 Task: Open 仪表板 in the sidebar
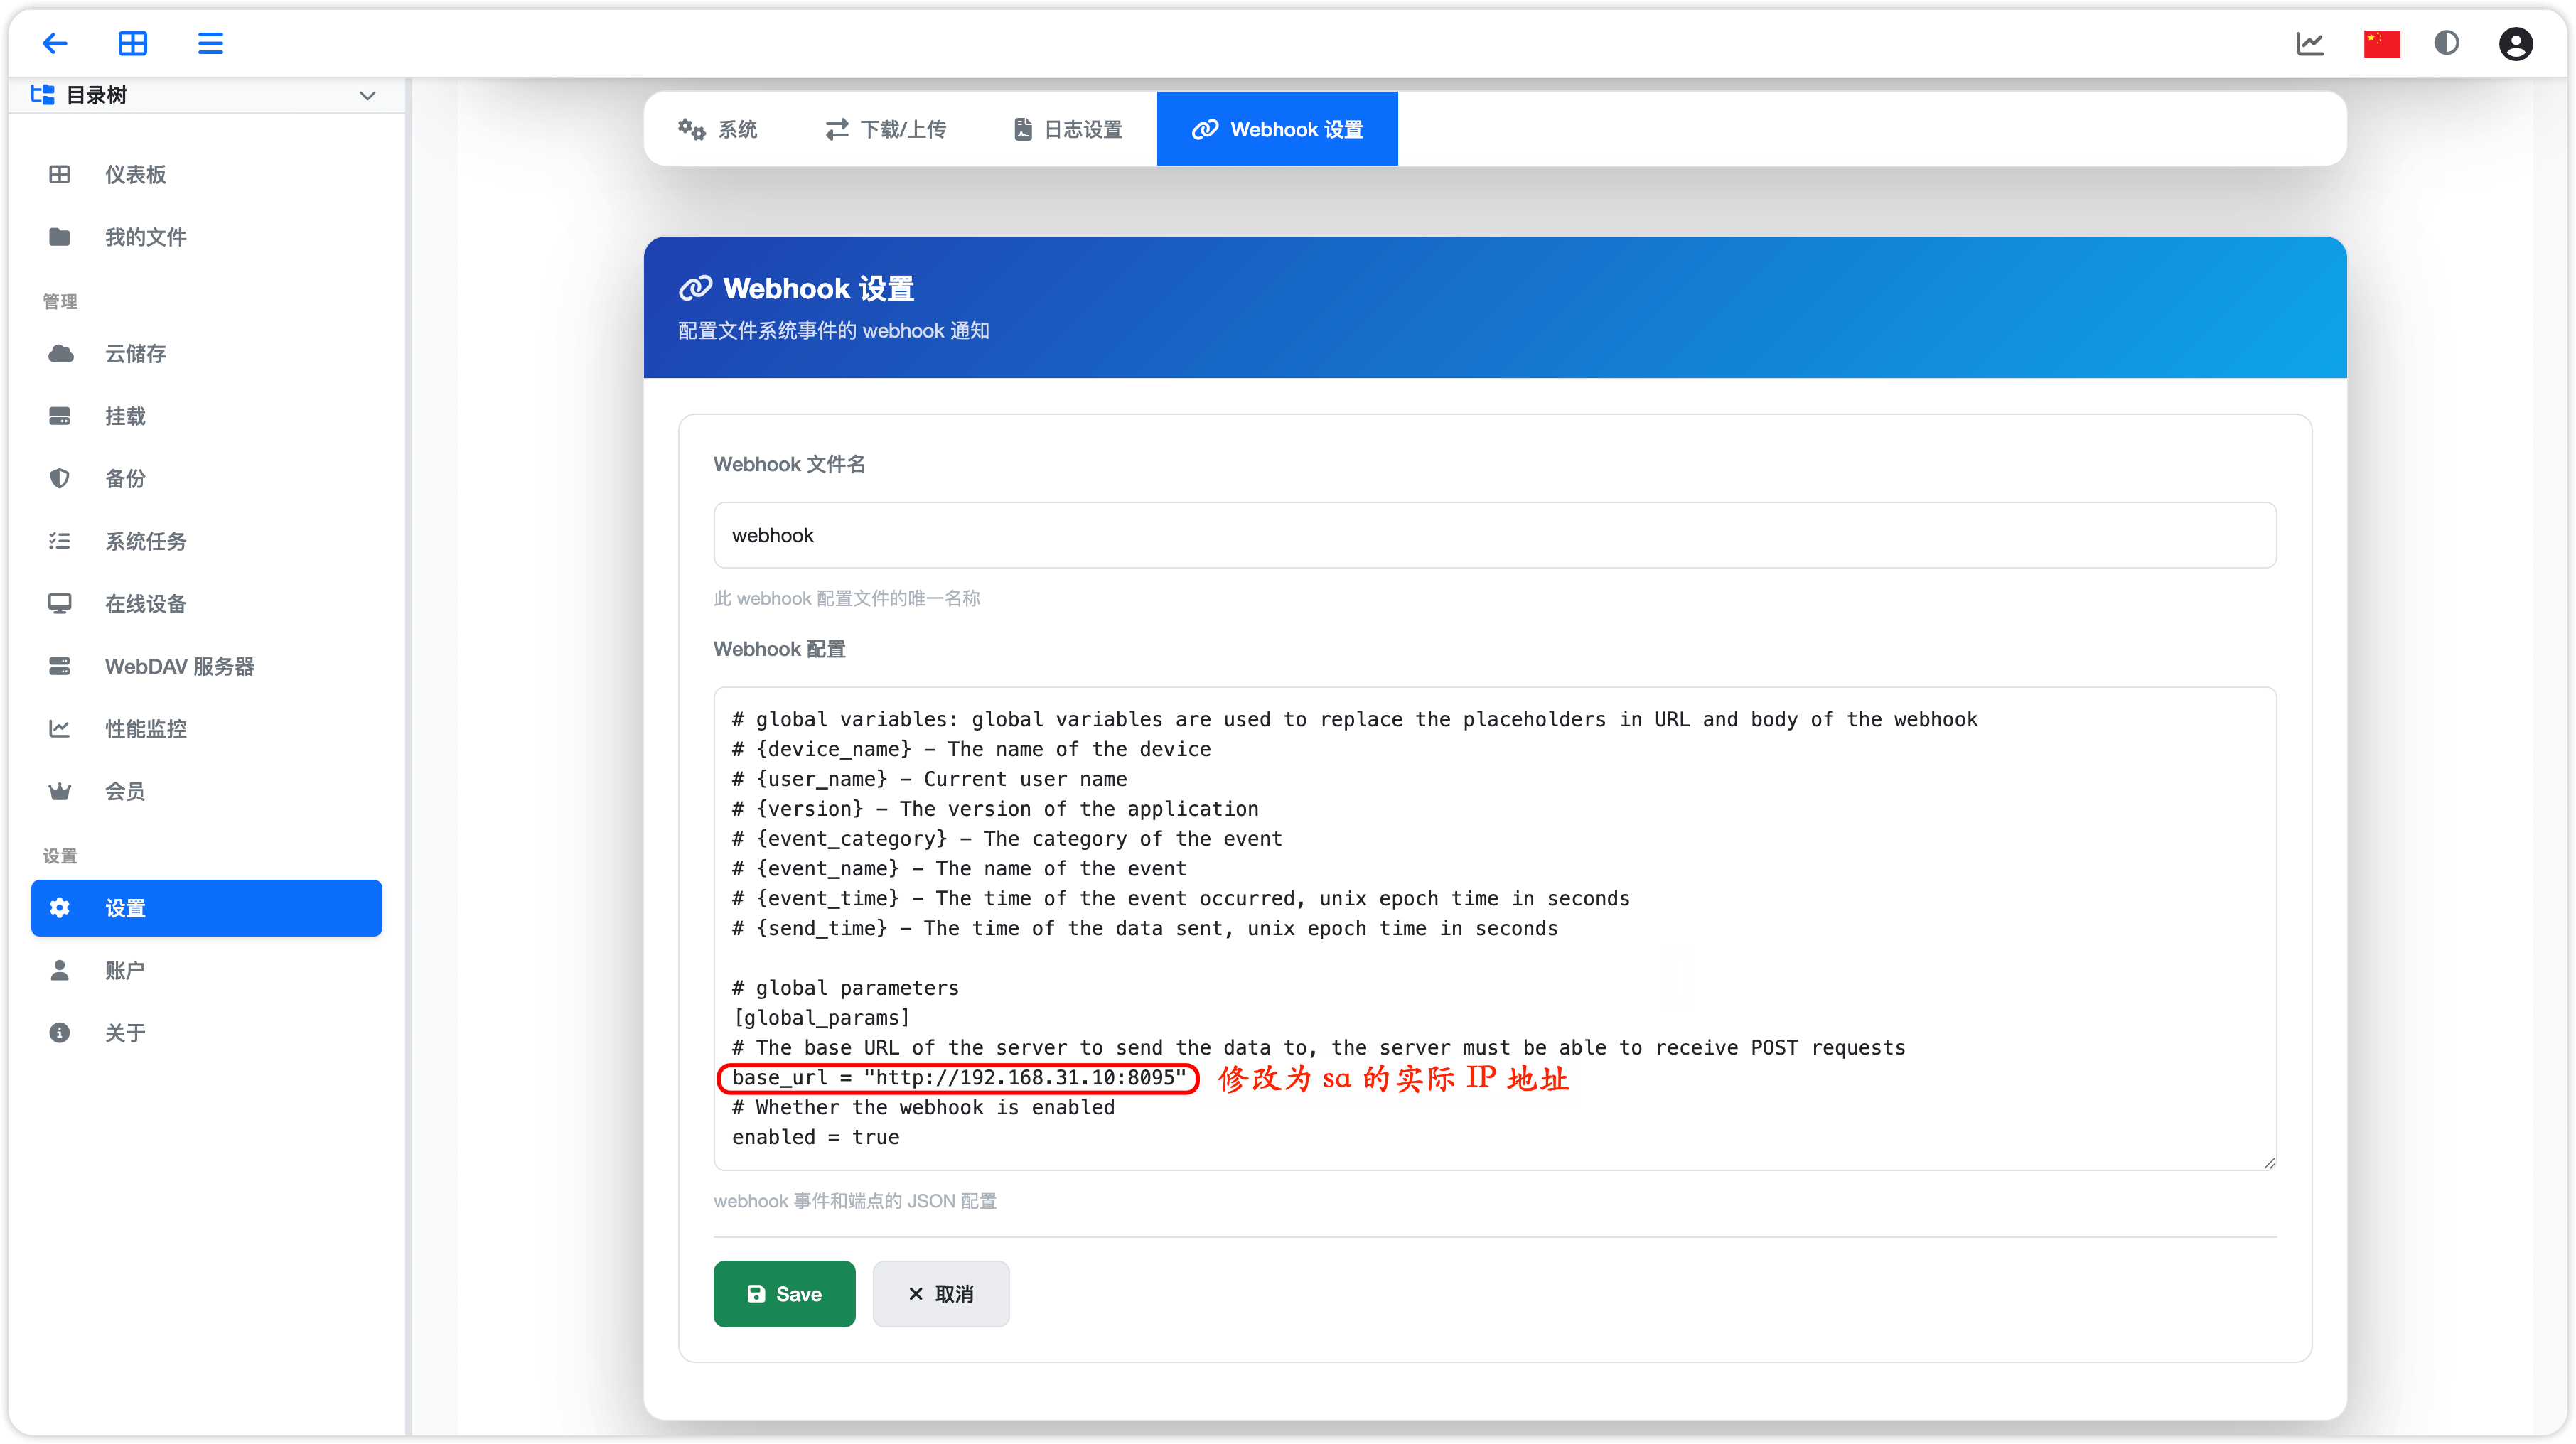pyautogui.click(x=136, y=174)
